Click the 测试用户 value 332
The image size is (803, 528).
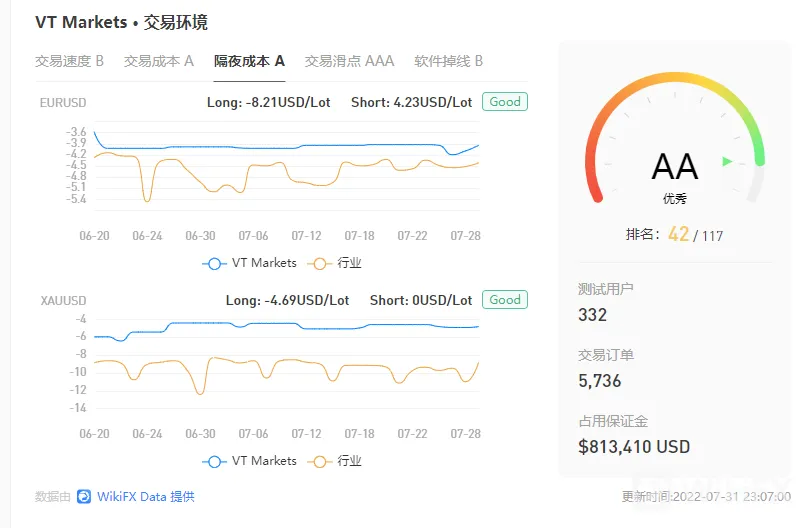593,314
